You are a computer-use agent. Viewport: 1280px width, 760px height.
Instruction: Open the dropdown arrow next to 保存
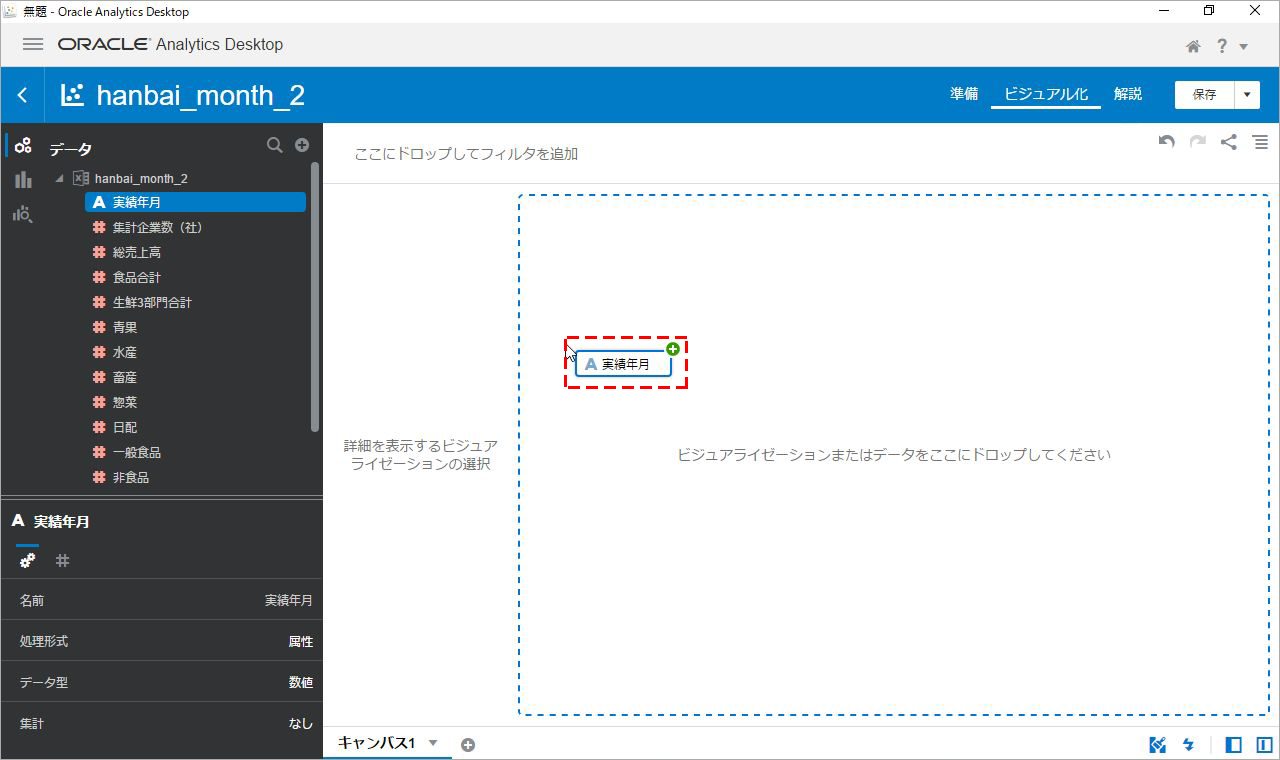[x=1248, y=94]
